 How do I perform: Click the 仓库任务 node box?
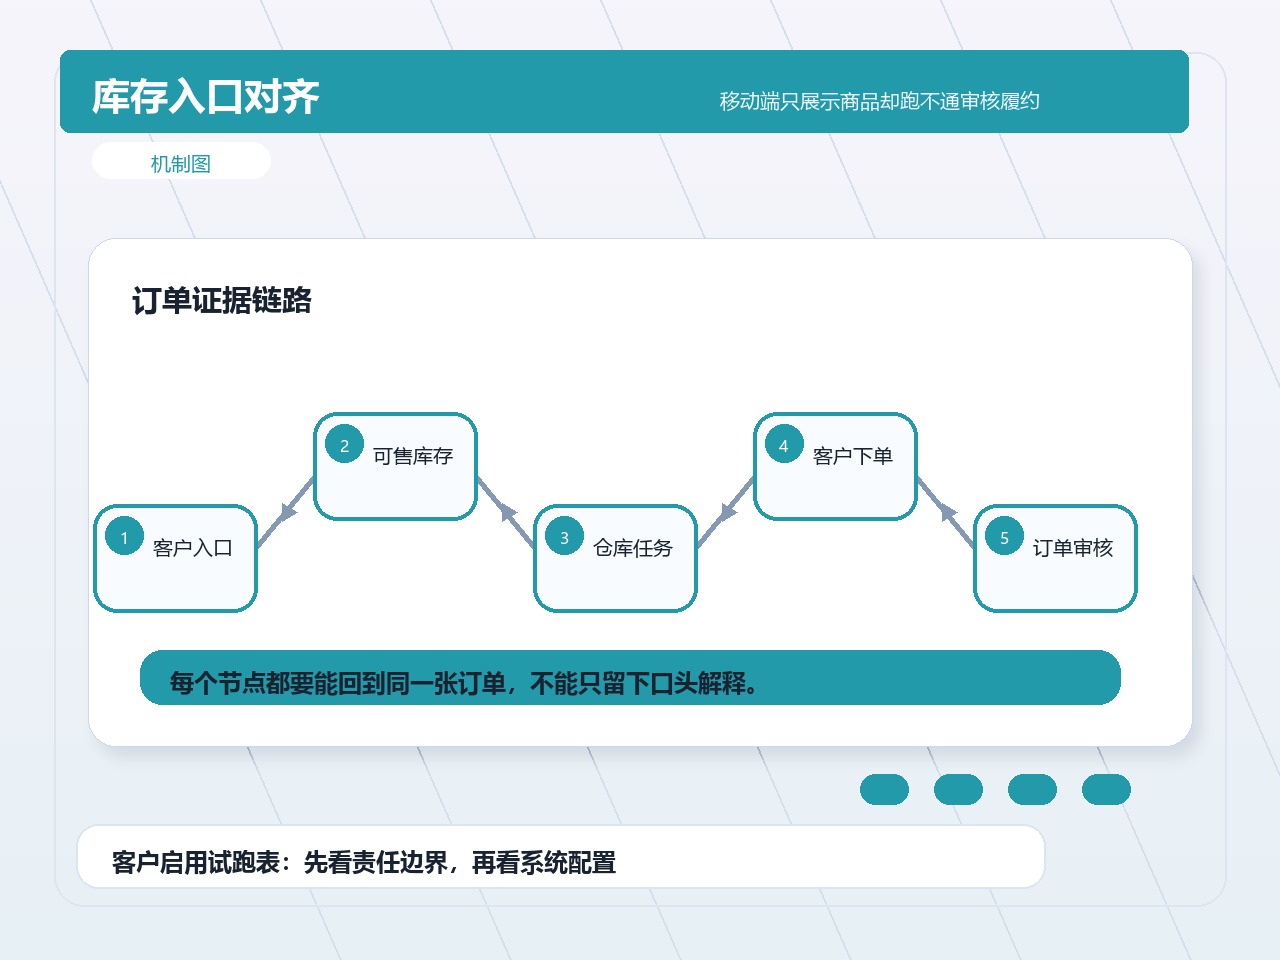pyautogui.click(x=616, y=558)
